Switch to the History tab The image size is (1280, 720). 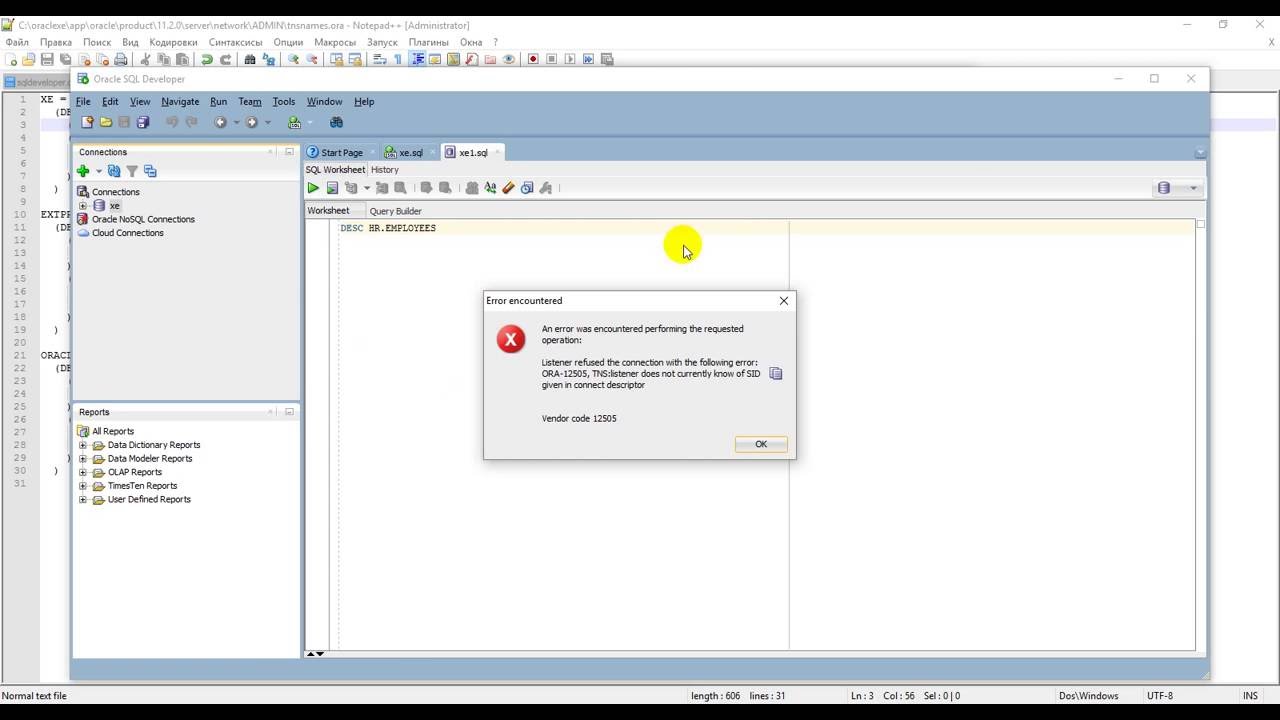pos(384,170)
